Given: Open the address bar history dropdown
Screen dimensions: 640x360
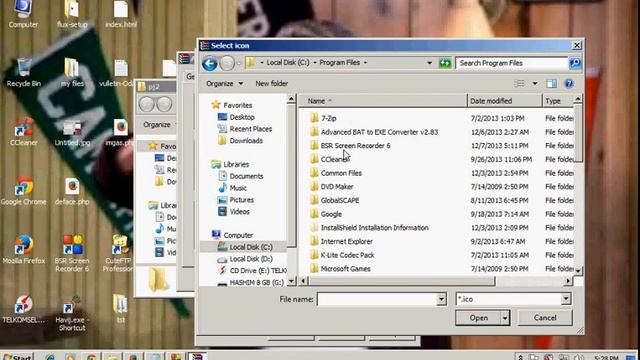Looking at the screenshot, I should (429, 63).
